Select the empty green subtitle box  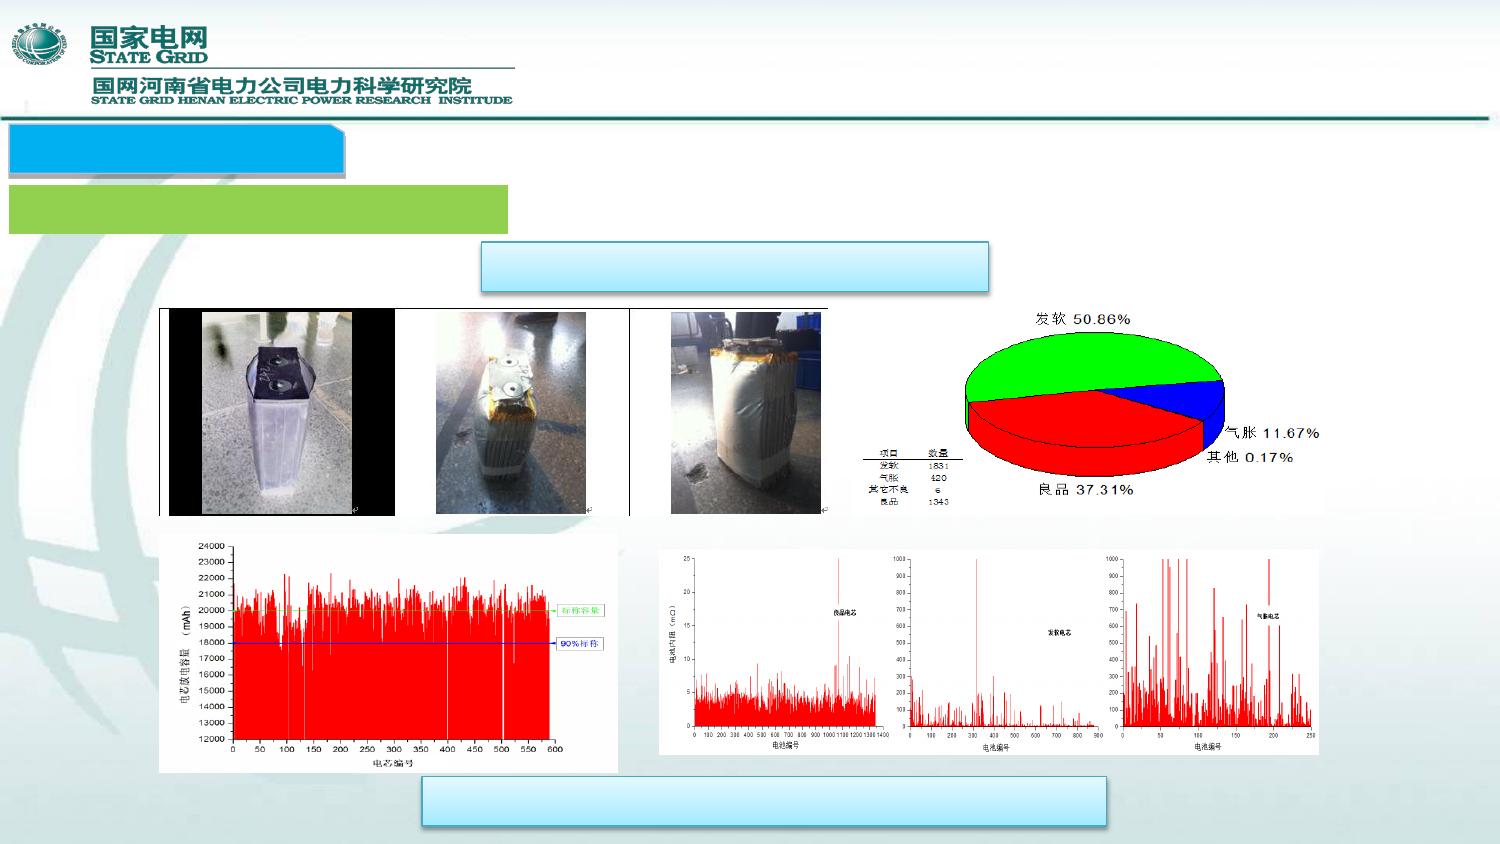point(258,209)
